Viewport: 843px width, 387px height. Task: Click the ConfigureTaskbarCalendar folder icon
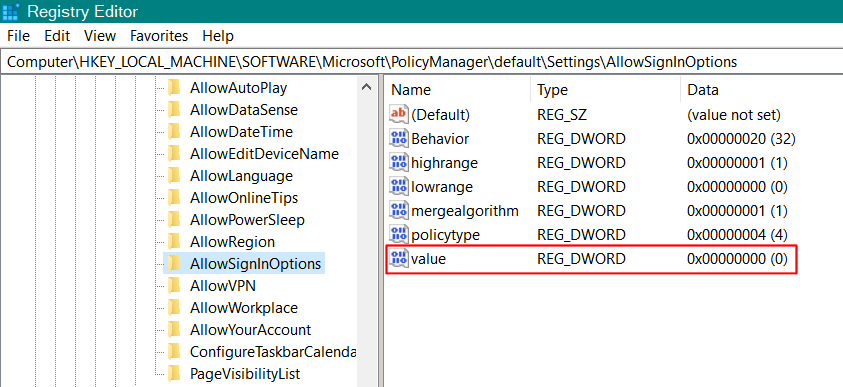tap(174, 352)
